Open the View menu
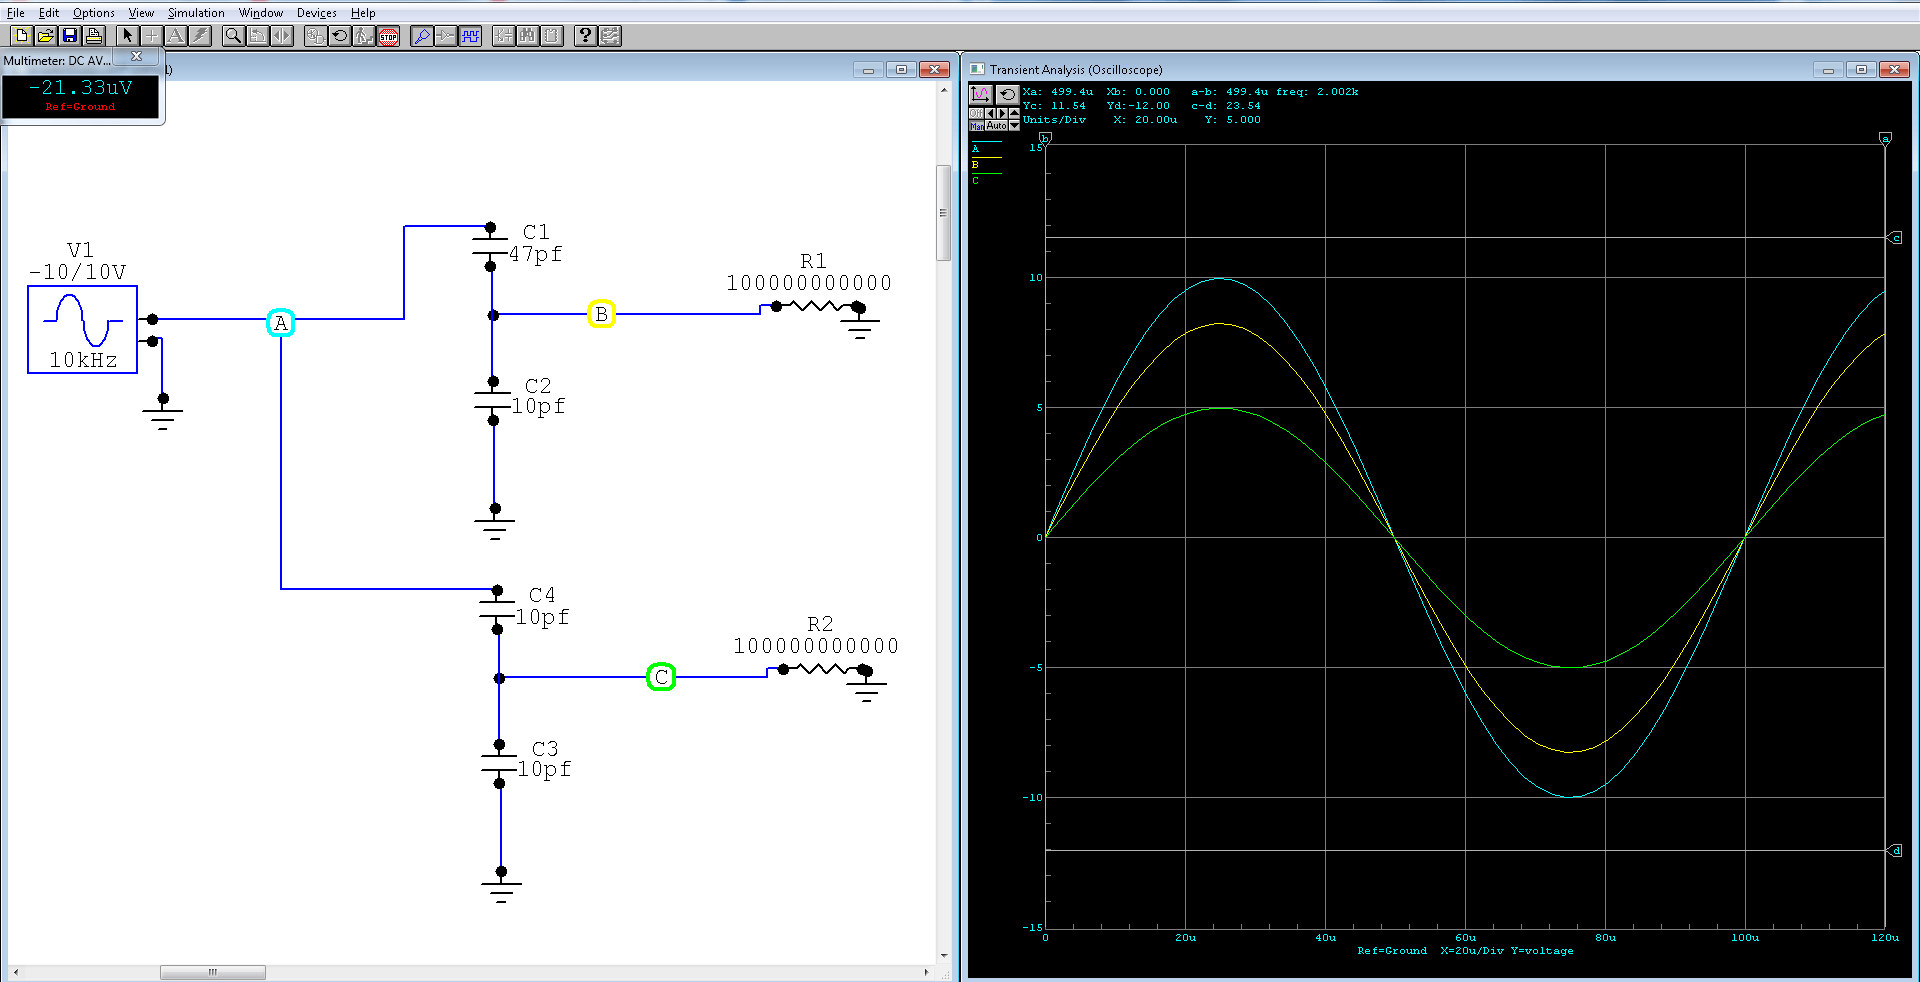This screenshot has height=982, width=1920. click(x=141, y=13)
